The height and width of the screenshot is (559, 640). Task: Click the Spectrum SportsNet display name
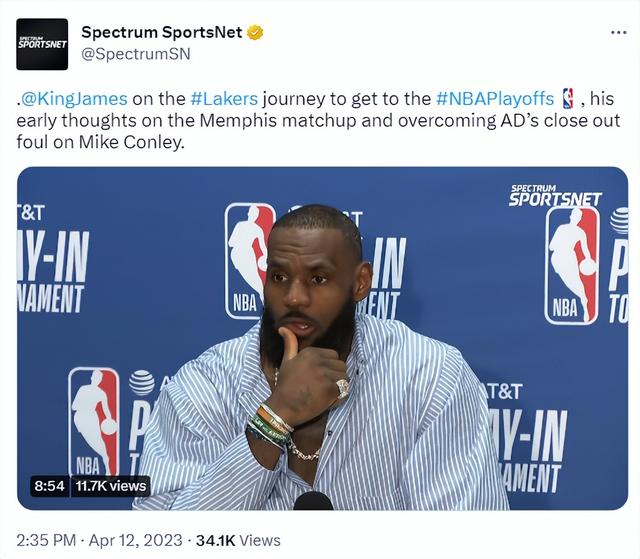[x=161, y=32]
